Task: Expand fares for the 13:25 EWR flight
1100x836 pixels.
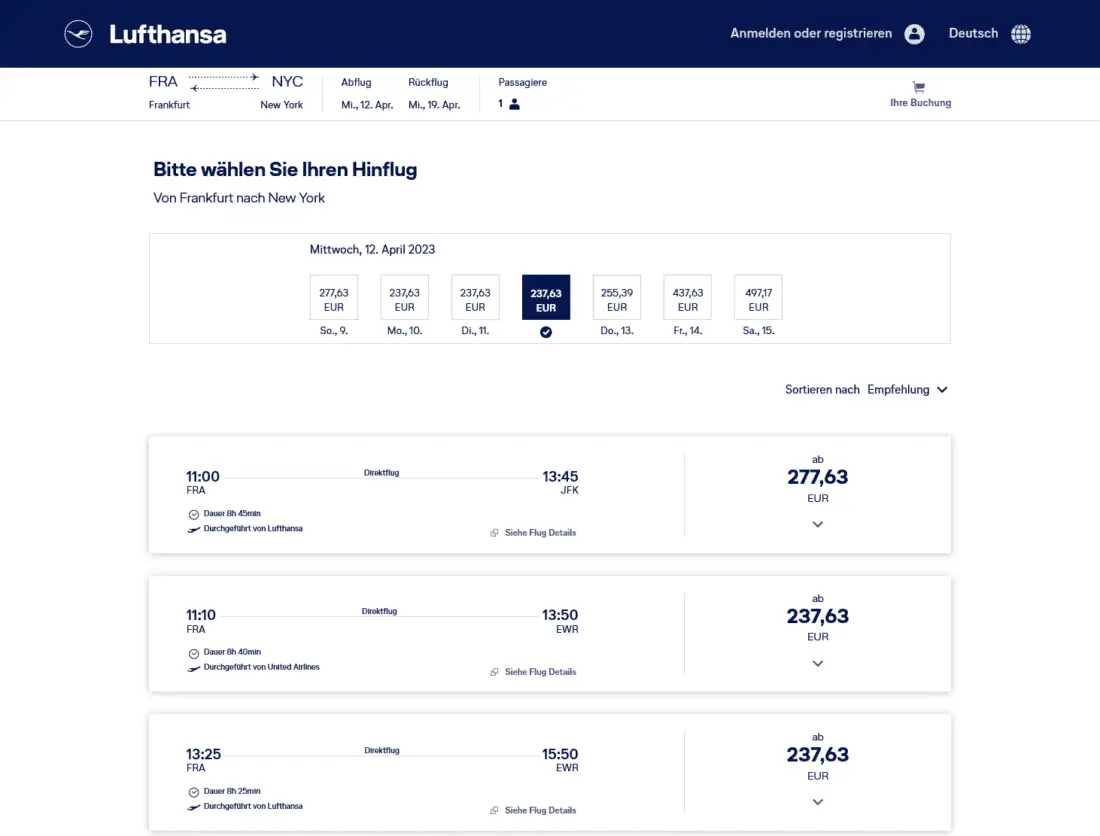Action: coord(818,802)
